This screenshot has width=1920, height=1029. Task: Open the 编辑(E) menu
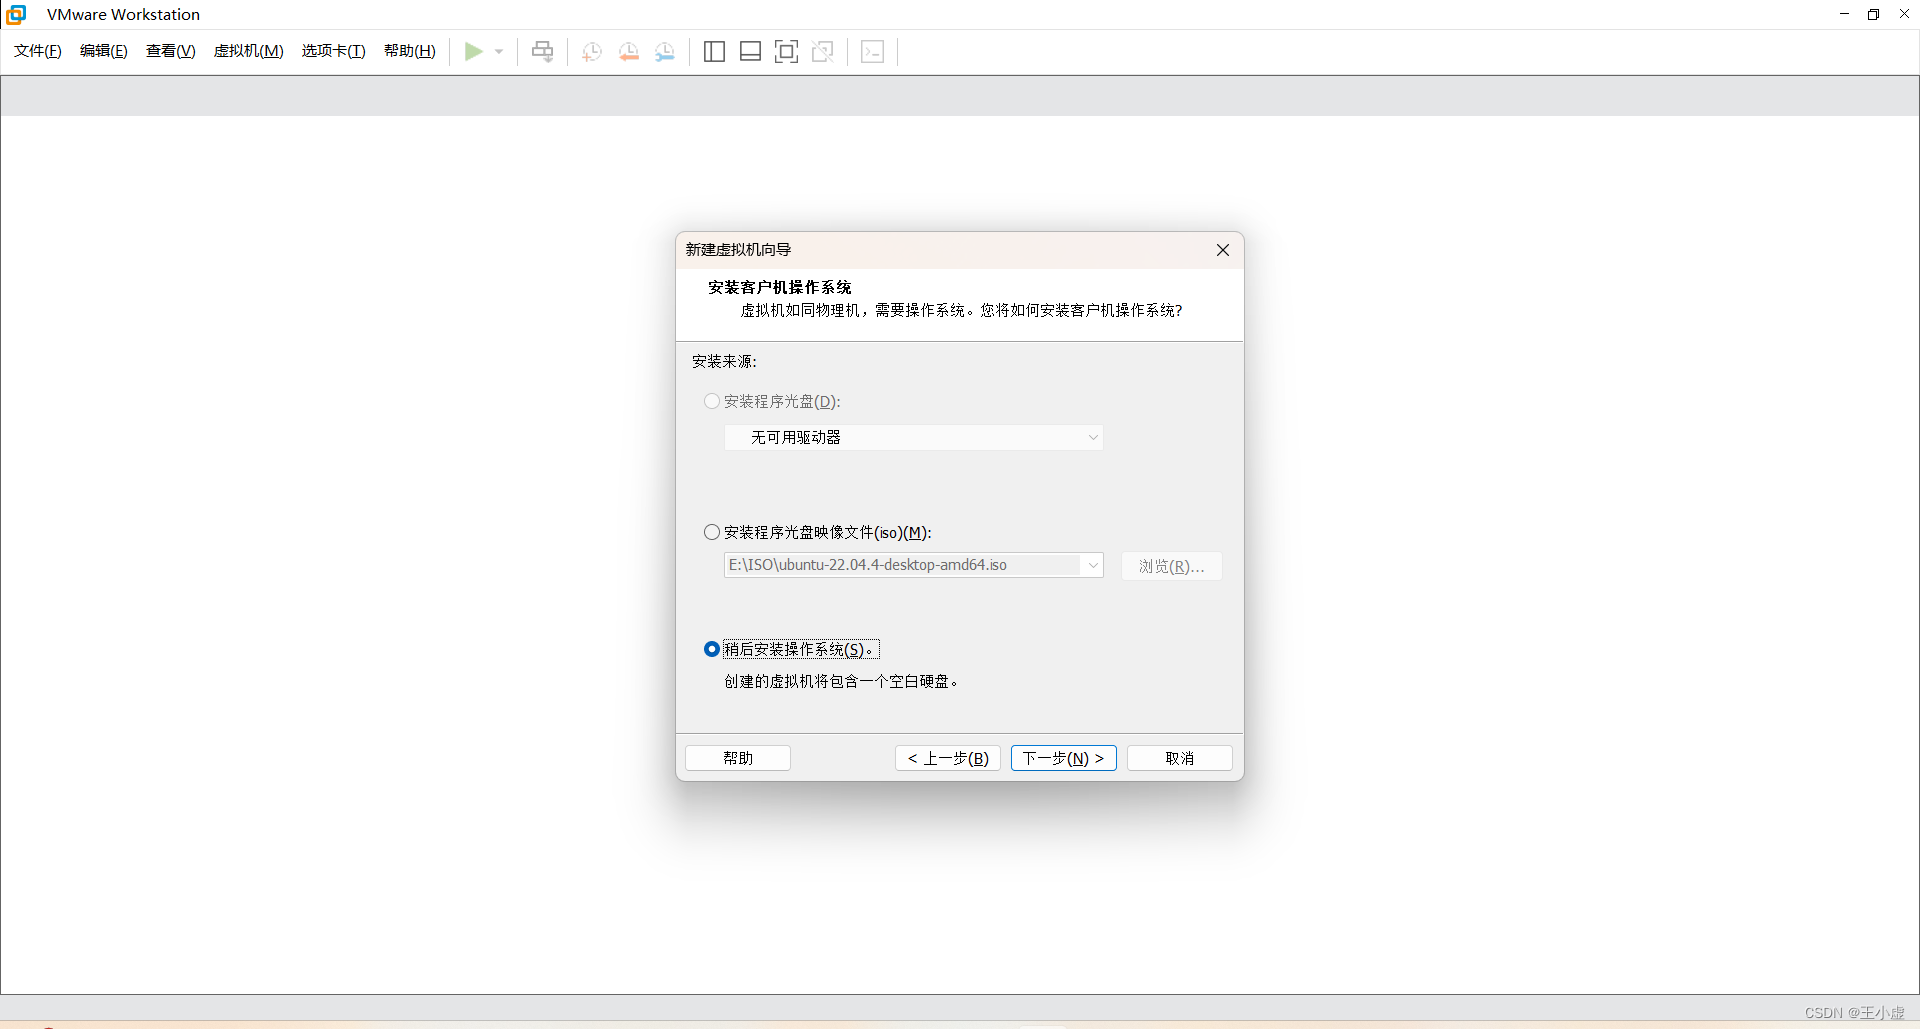[104, 51]
